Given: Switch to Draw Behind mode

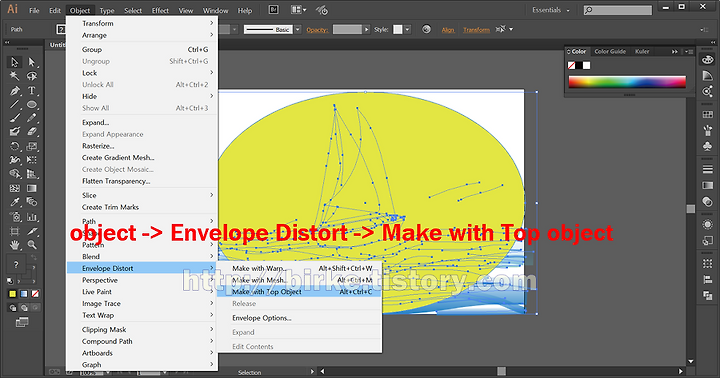Looking at the screenshot, I should (x=23, y=308).
